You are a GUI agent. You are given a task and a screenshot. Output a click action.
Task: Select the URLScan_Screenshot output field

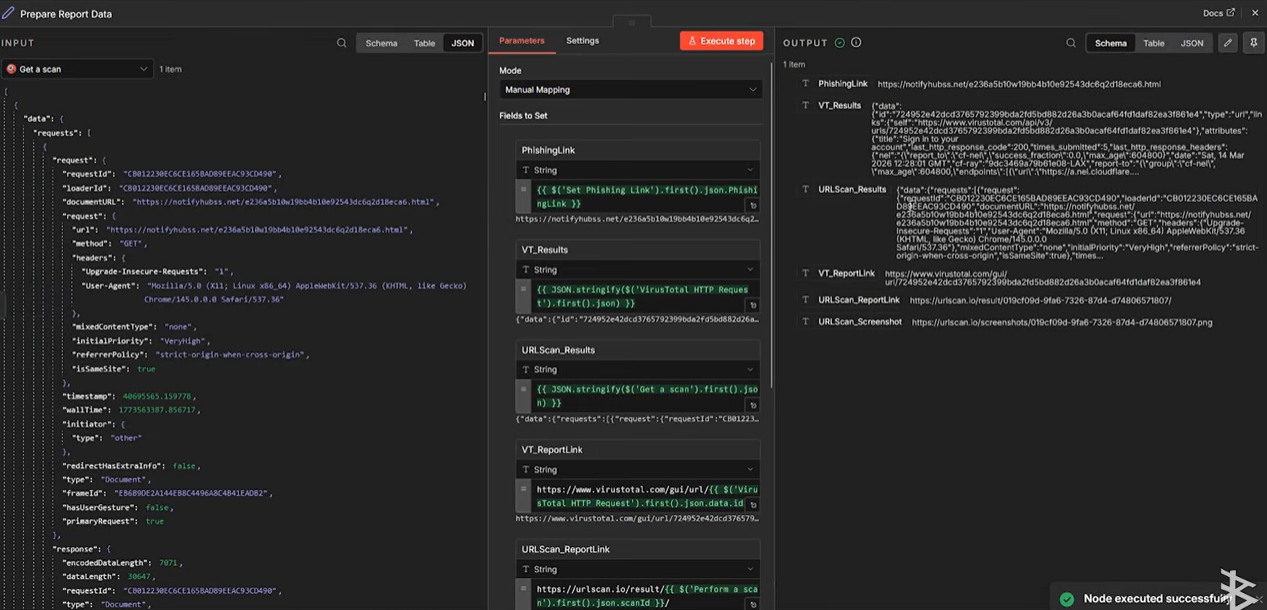tap(860, 322)
